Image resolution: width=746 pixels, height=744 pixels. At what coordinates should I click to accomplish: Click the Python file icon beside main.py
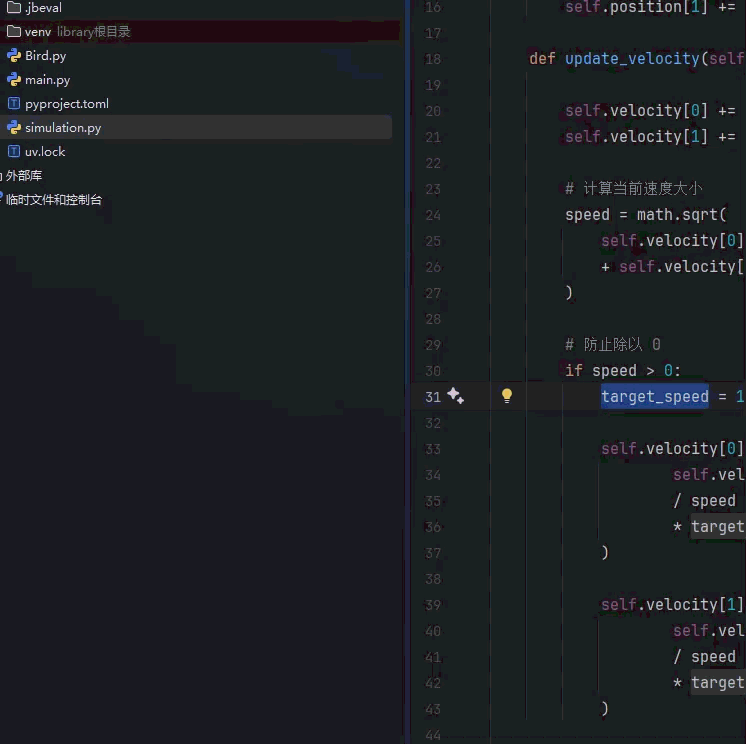pos(14,79)
